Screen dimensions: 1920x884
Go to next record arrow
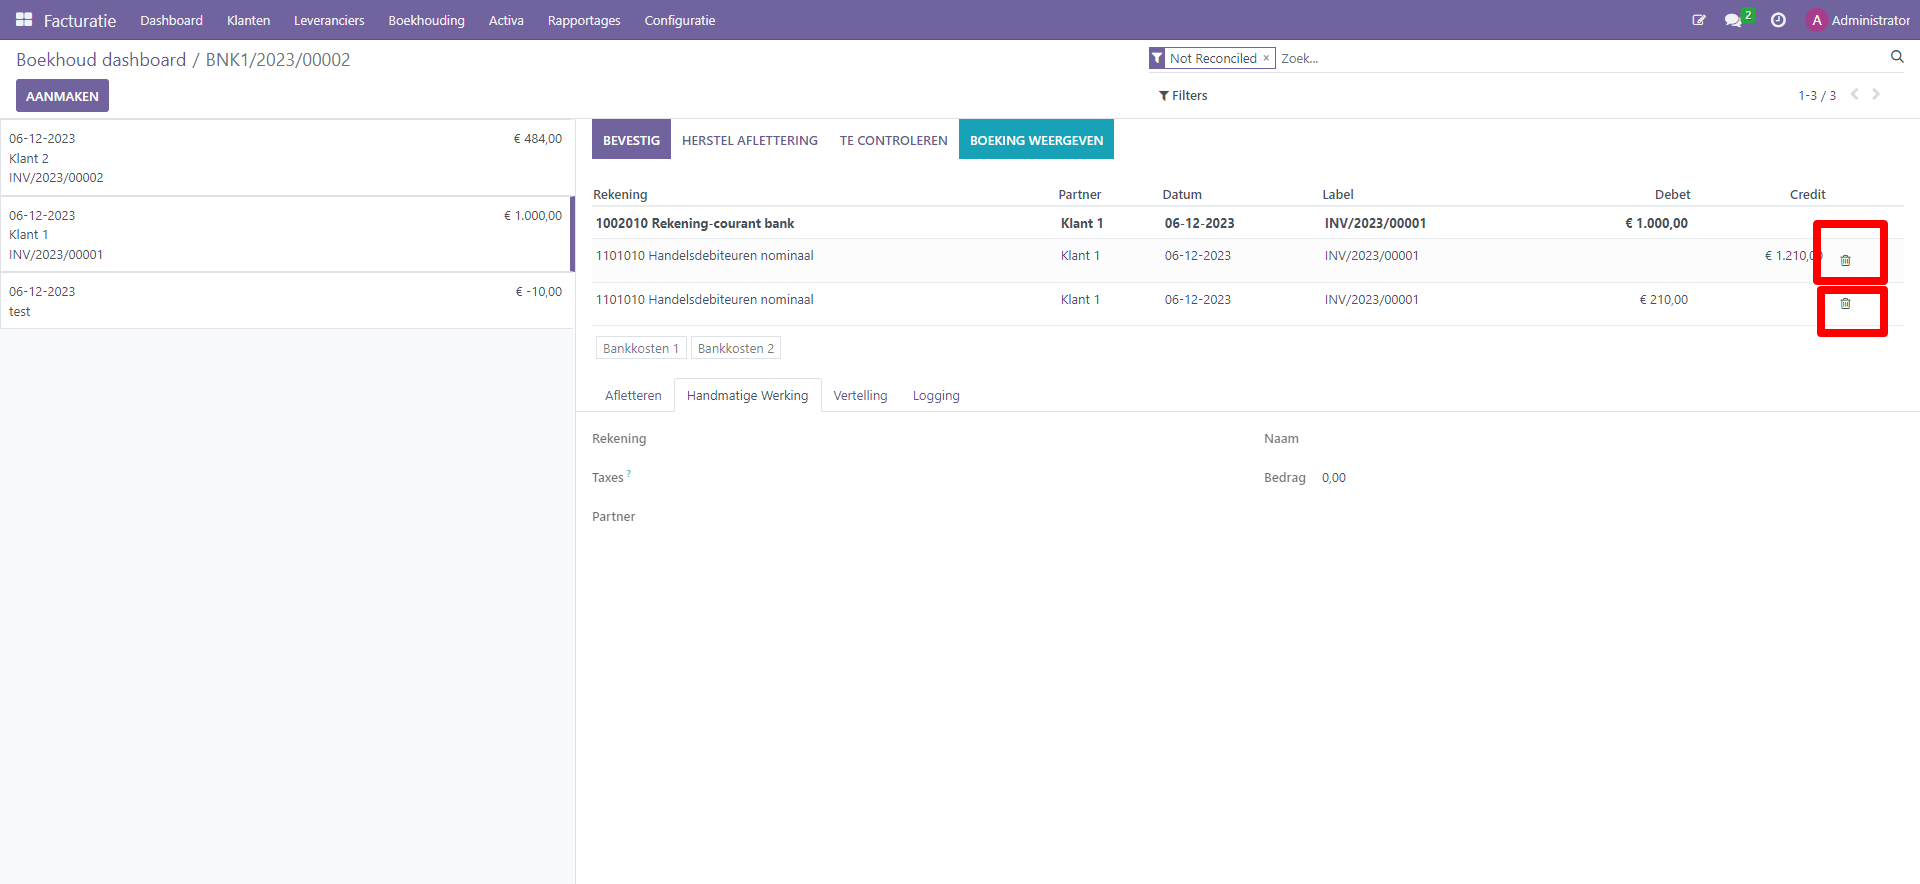(1876, 94)
